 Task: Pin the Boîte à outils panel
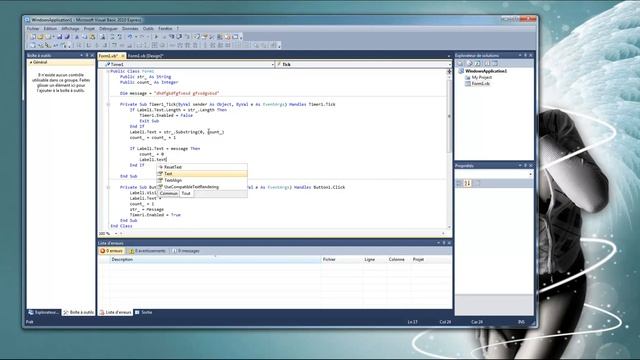pyautogui.click(x=87, y=55)
